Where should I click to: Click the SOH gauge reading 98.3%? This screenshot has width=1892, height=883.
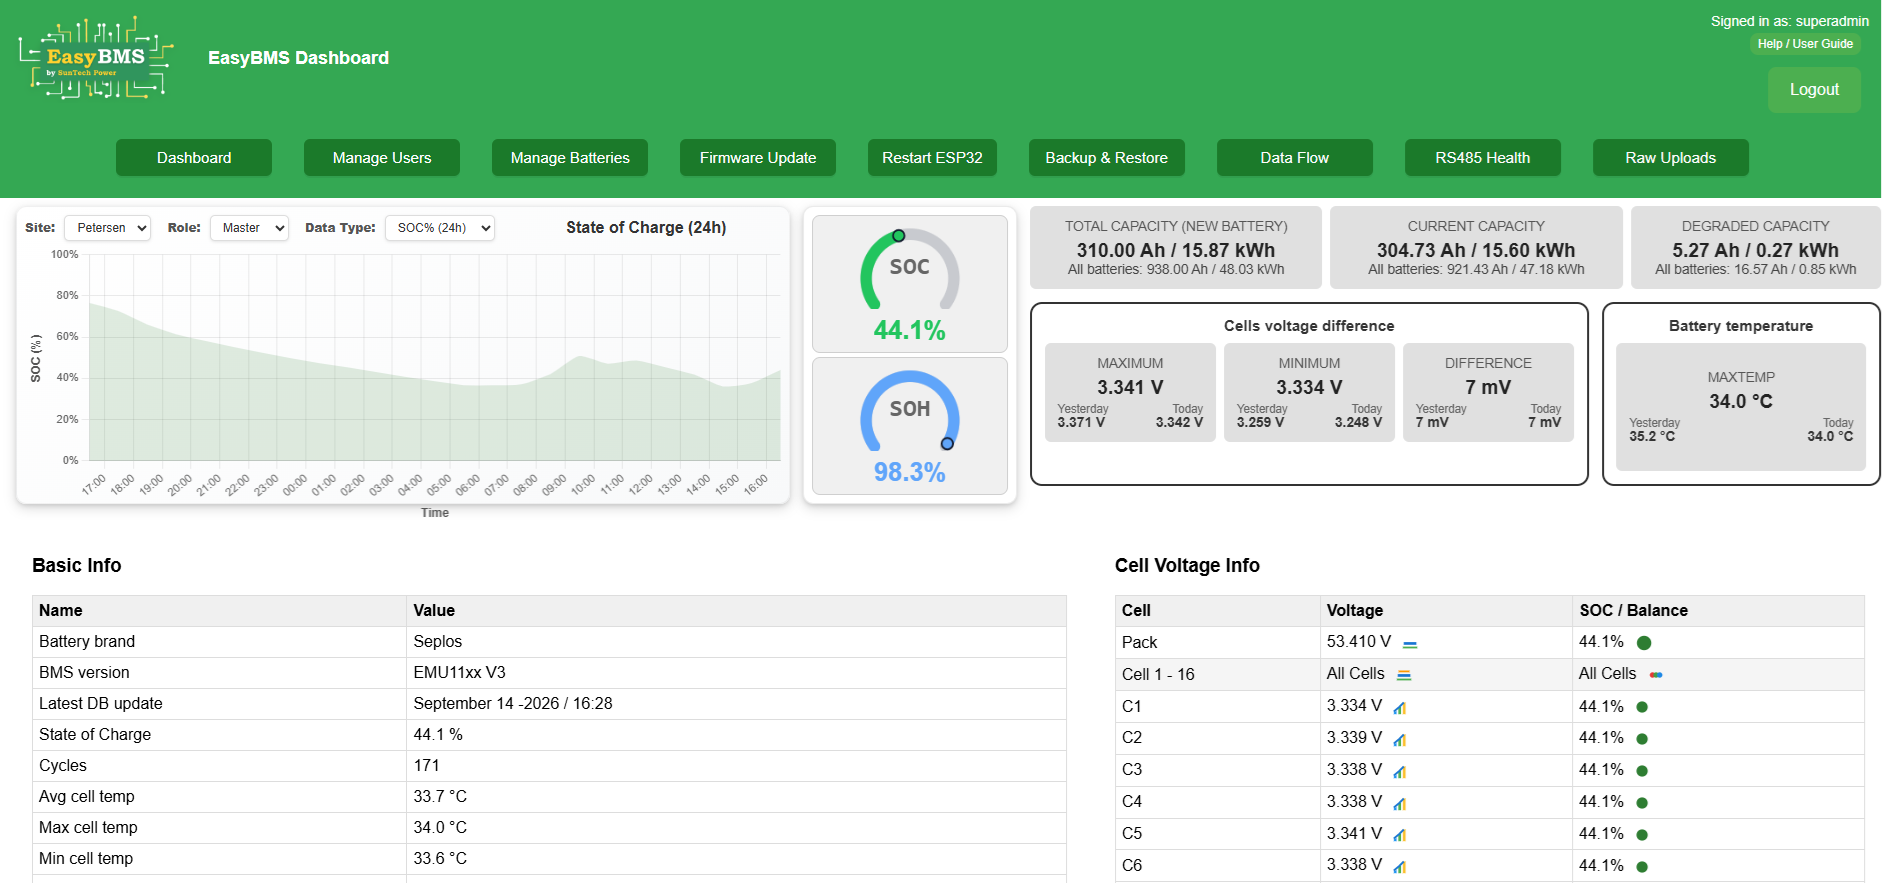910,426
